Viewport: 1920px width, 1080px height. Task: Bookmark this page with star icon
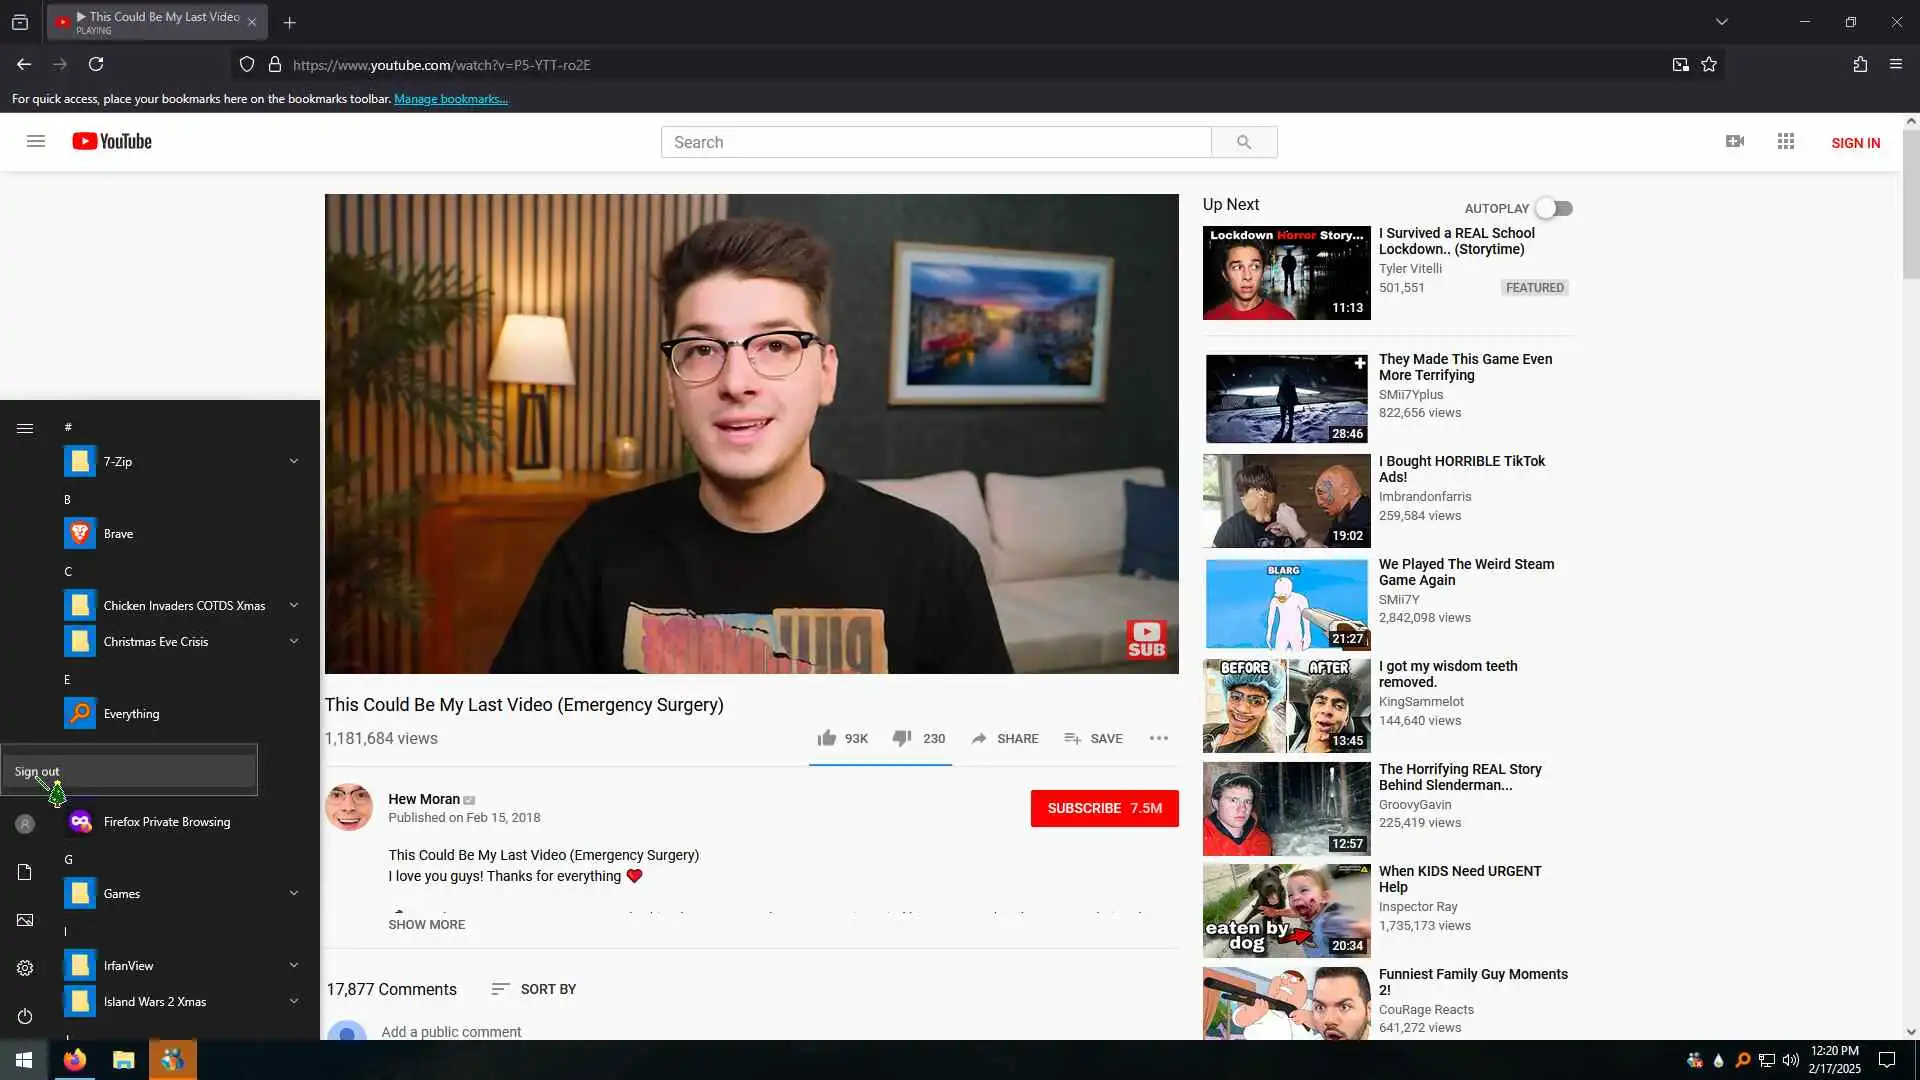(1709, 65)
